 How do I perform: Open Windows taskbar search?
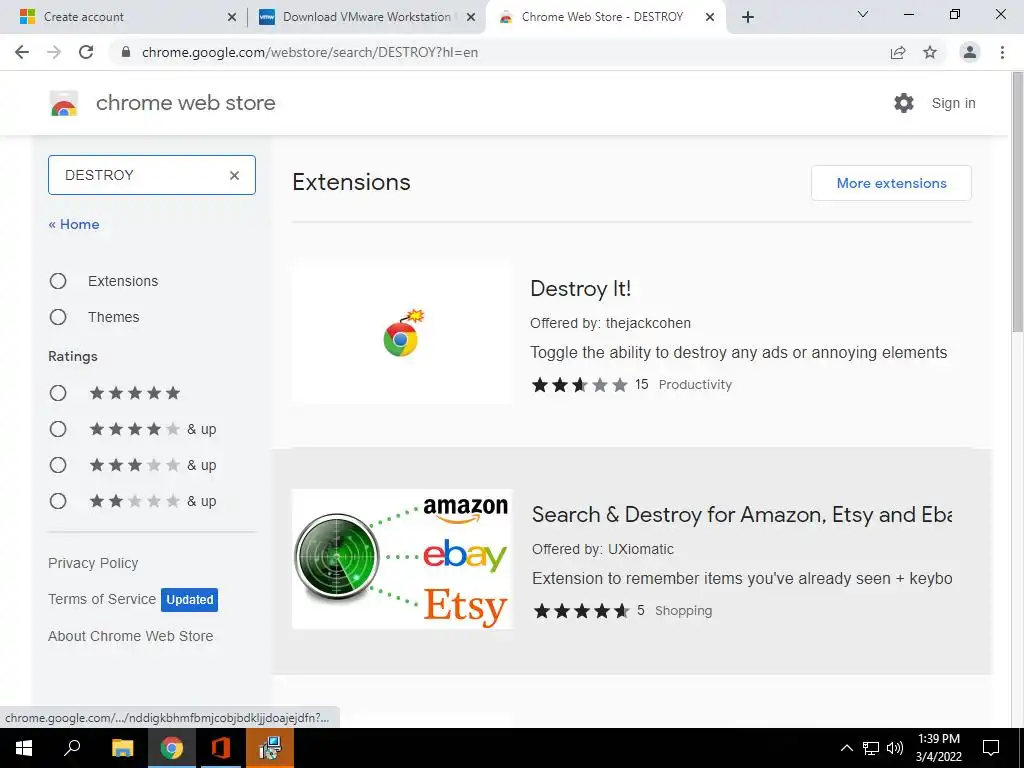72,748
